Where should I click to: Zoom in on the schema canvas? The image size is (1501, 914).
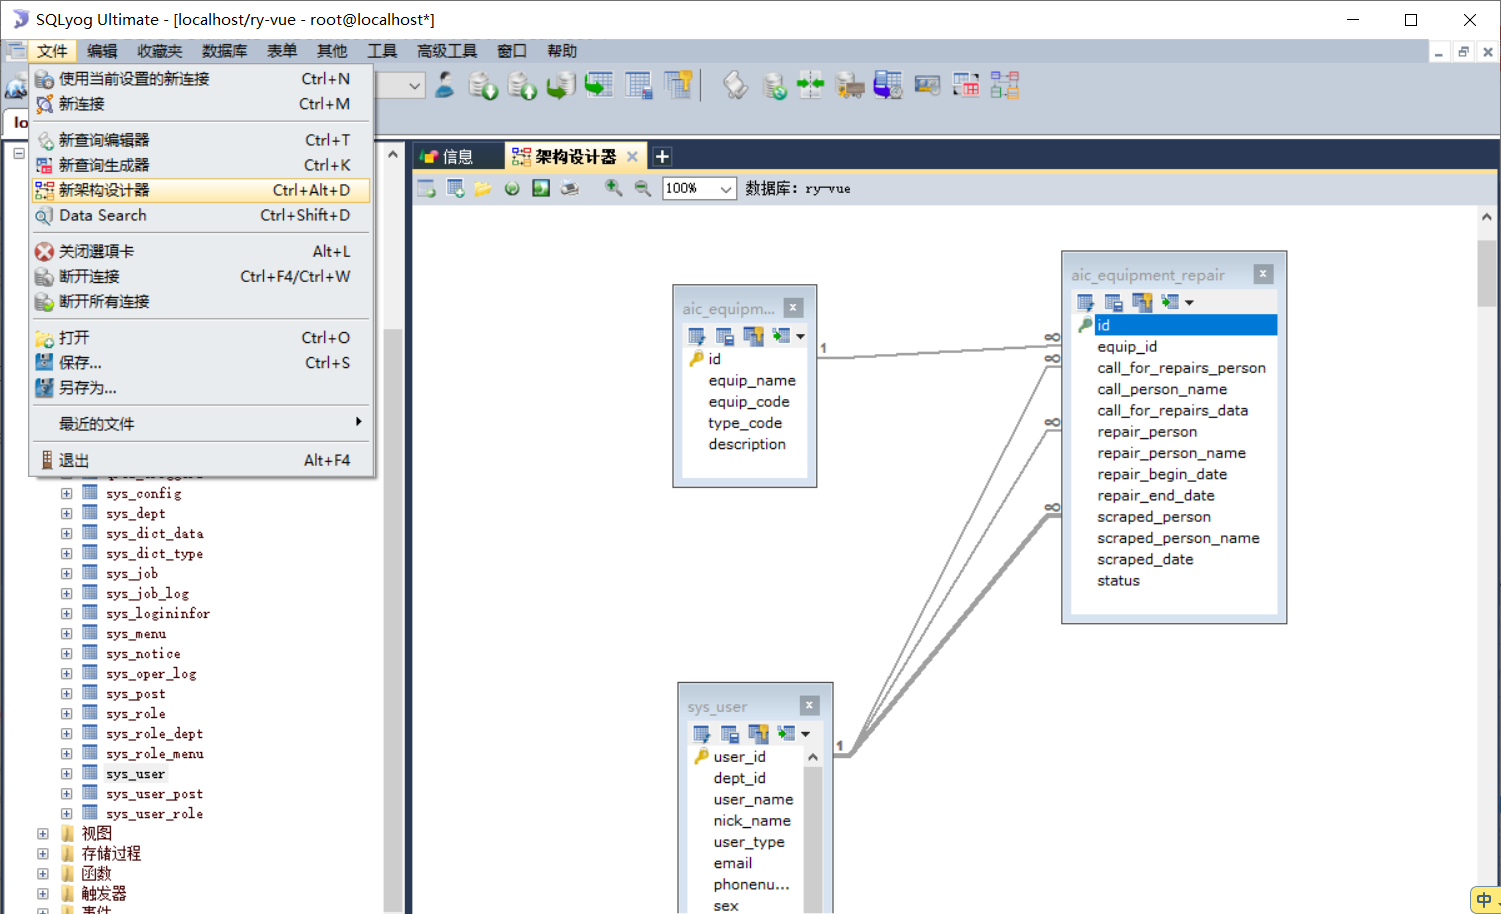[614, 188]
